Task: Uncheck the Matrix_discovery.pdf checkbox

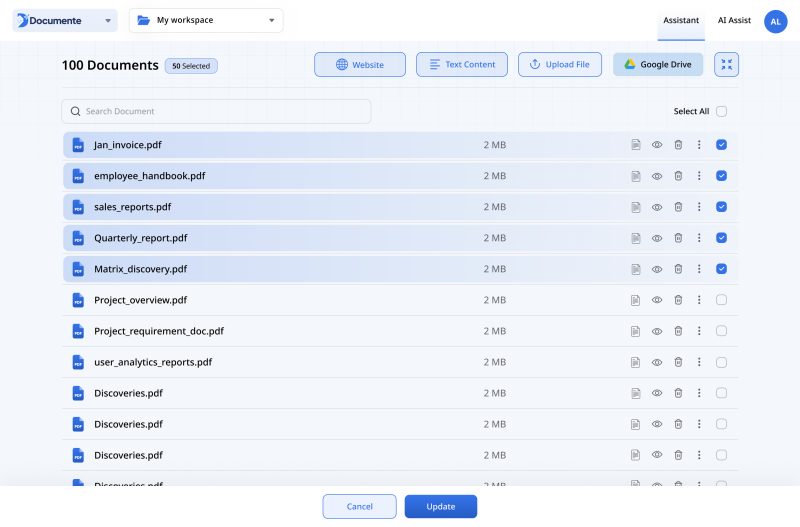Action: pos(721,269)
